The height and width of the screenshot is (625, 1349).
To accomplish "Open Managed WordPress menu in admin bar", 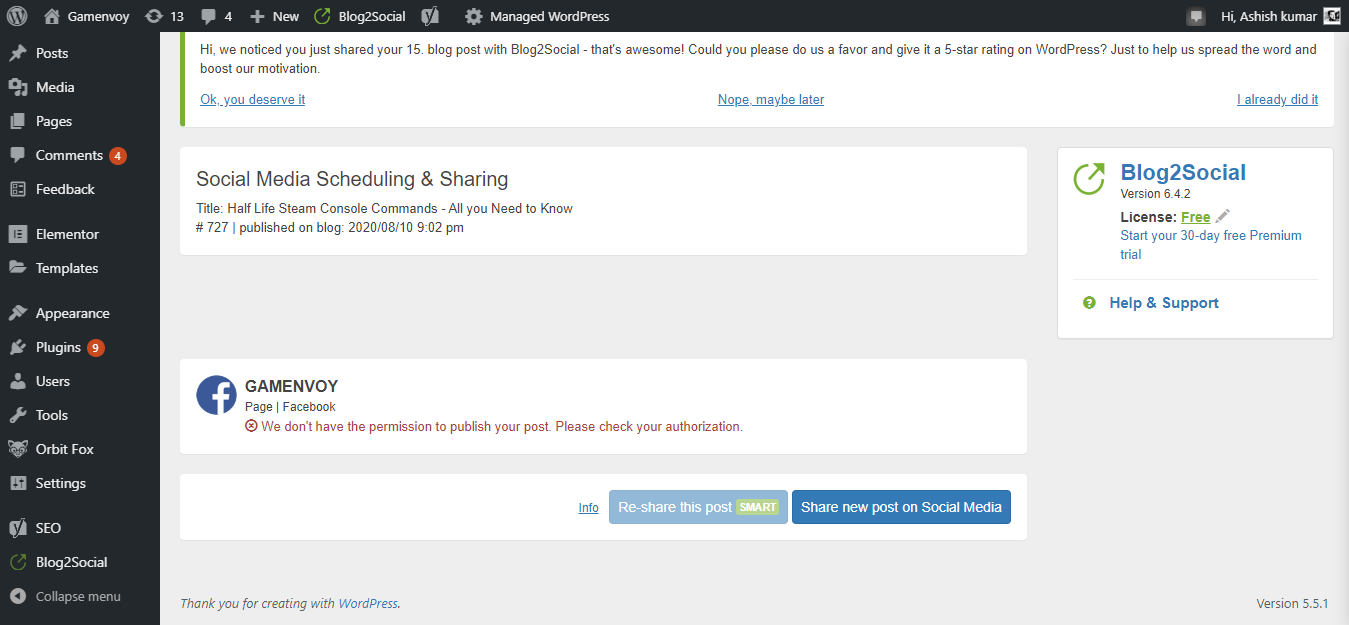I will (x=537, y=16).
